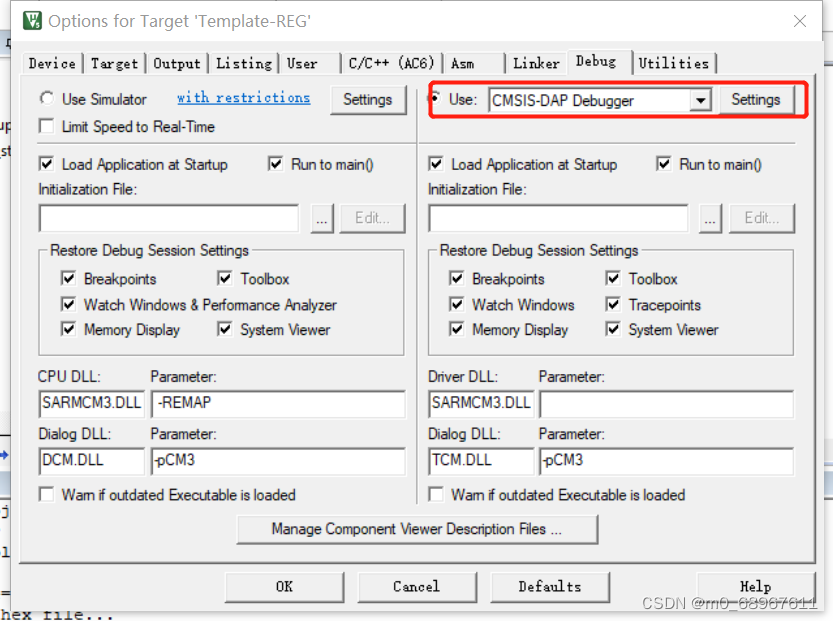
Task: Toggle simulator Toolbox checkbox
Action: click(x=225, y=278)
